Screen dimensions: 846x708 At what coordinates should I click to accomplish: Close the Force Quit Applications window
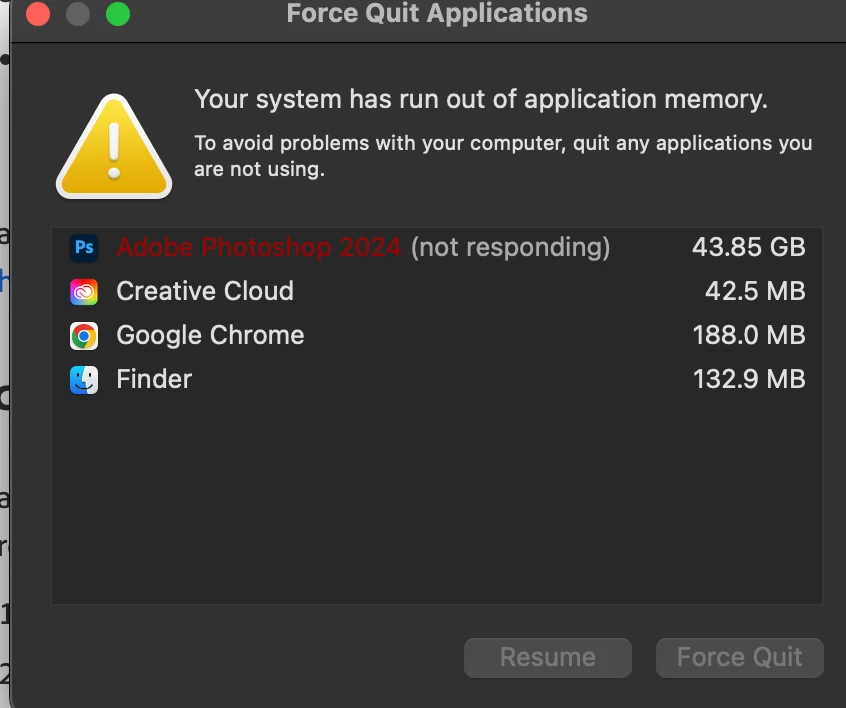[x=38, y=13]
